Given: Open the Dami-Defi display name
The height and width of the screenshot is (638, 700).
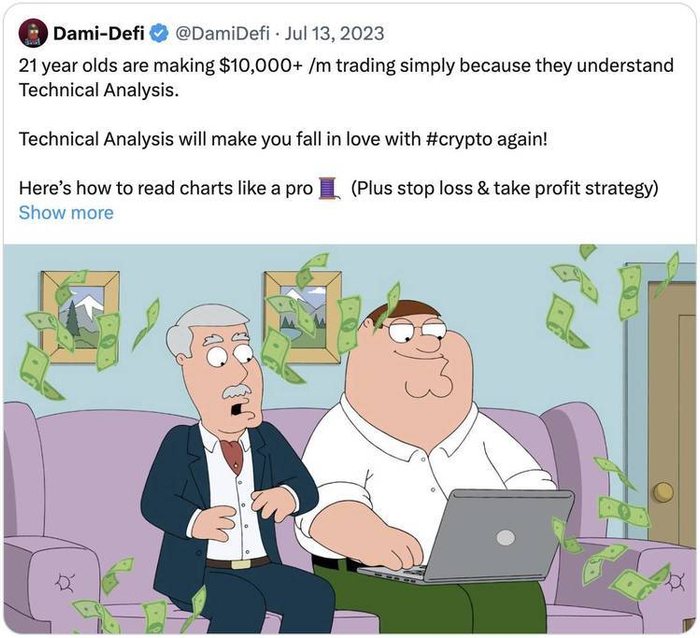Looking at the screenshot, I should pos(99,33).
